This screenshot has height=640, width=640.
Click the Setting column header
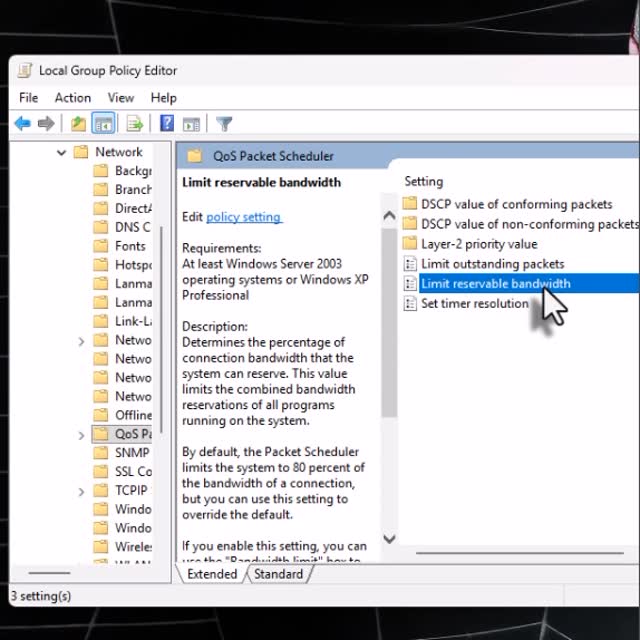point(424,181)
